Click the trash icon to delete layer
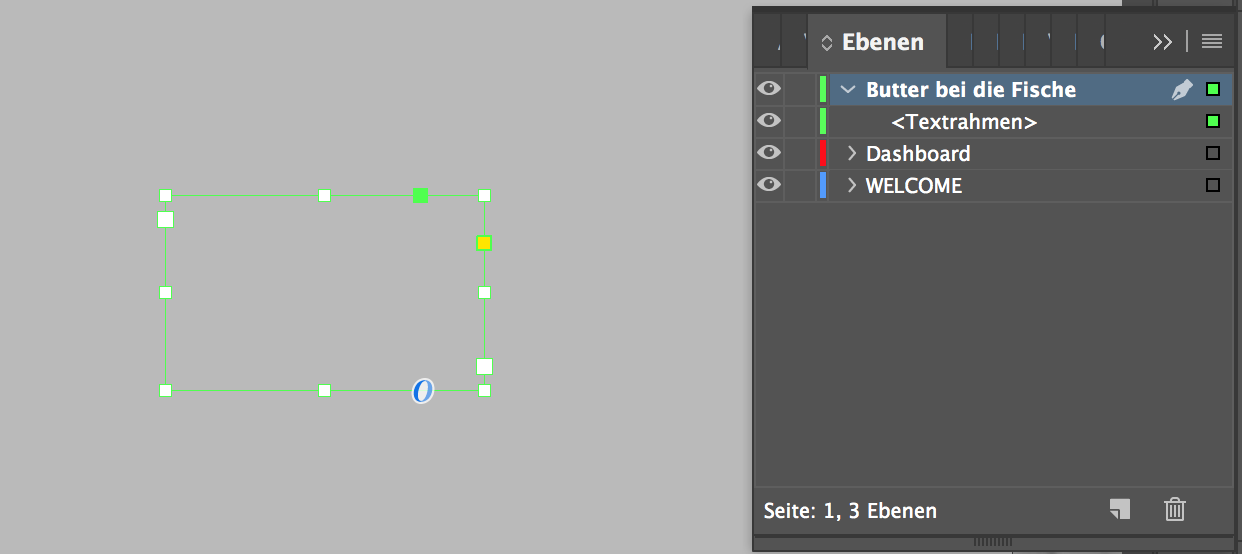Viewport: 1242px width, 554px height. click(1175, 510)
